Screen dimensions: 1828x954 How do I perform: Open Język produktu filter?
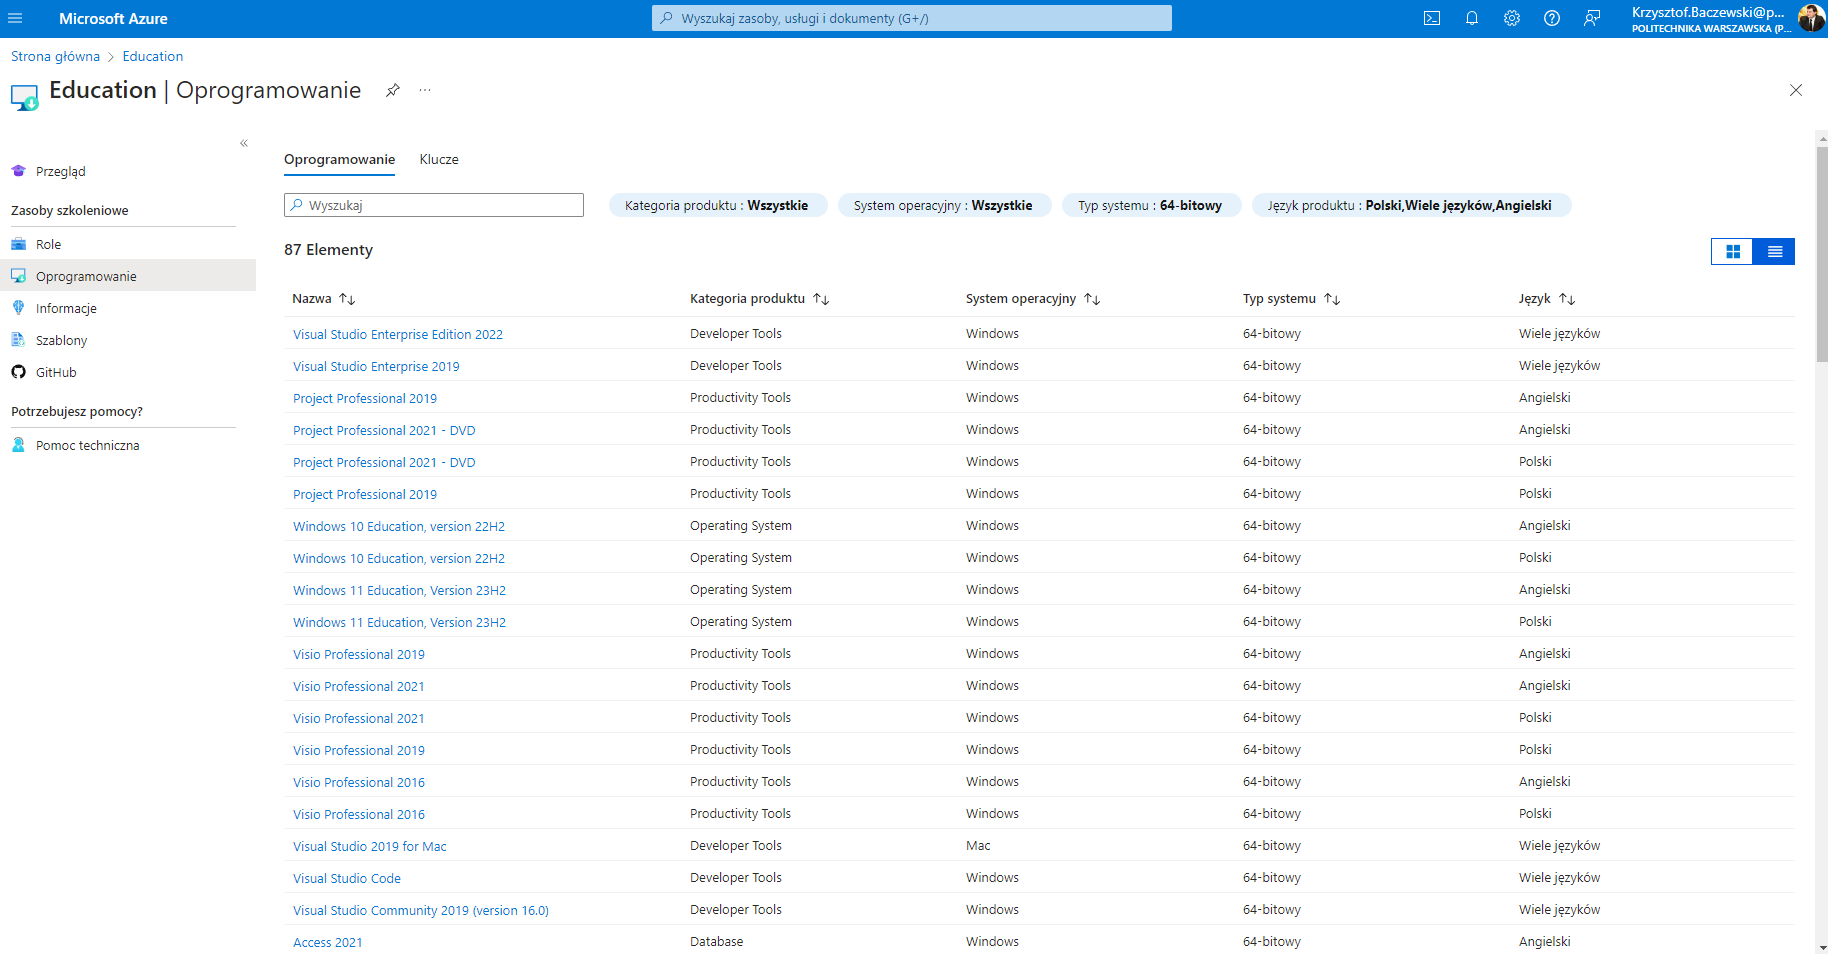pos(1410,205)
